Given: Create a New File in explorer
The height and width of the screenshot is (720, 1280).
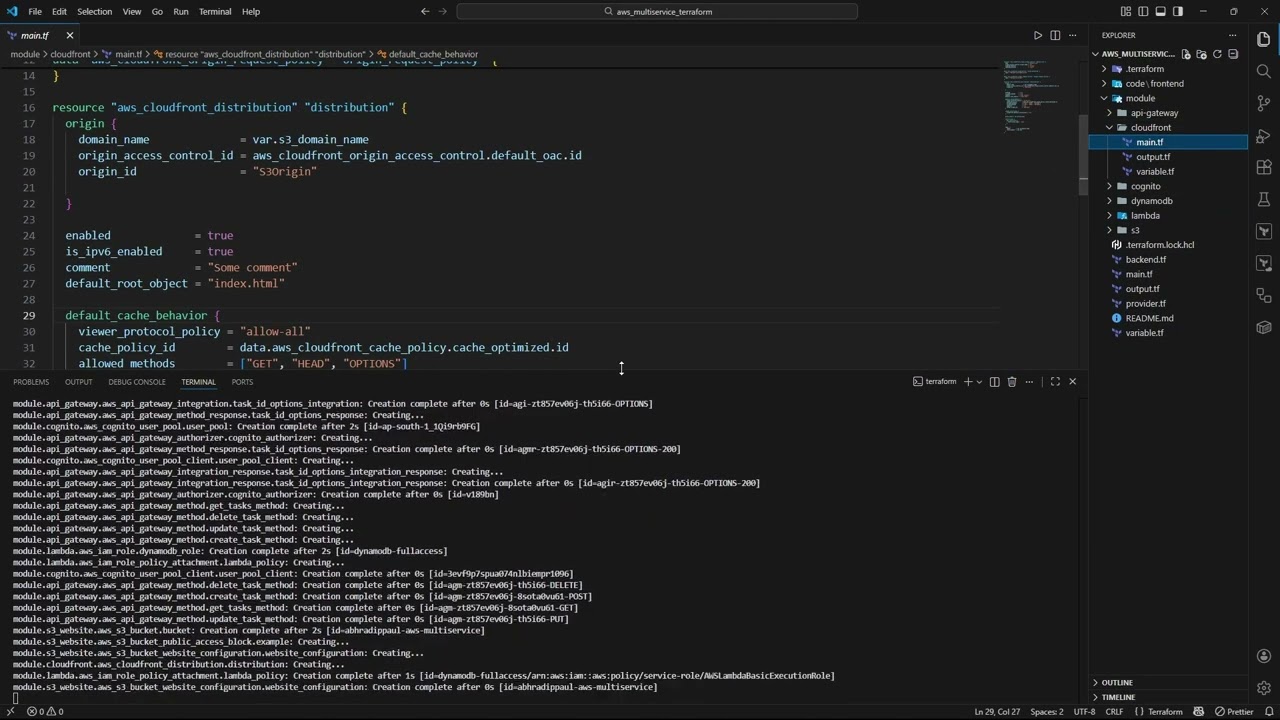Looking at the screenshot, I should coord(1186,54).
